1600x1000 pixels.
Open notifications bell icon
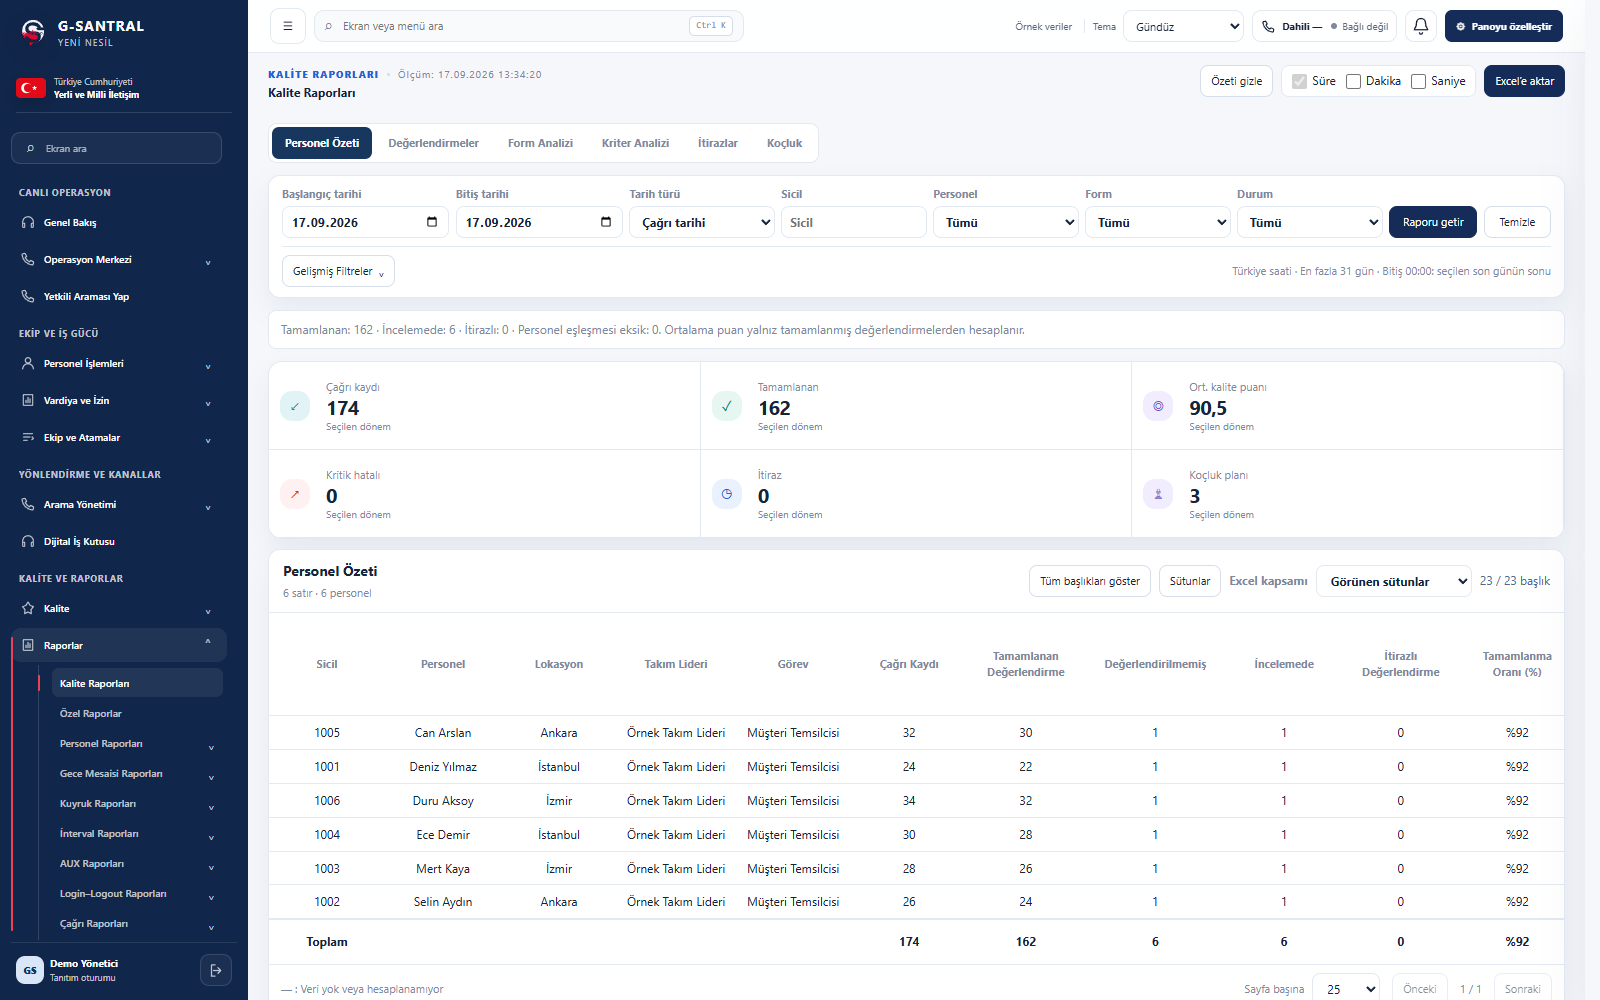pyautogui.click(x=1421, y=26)
